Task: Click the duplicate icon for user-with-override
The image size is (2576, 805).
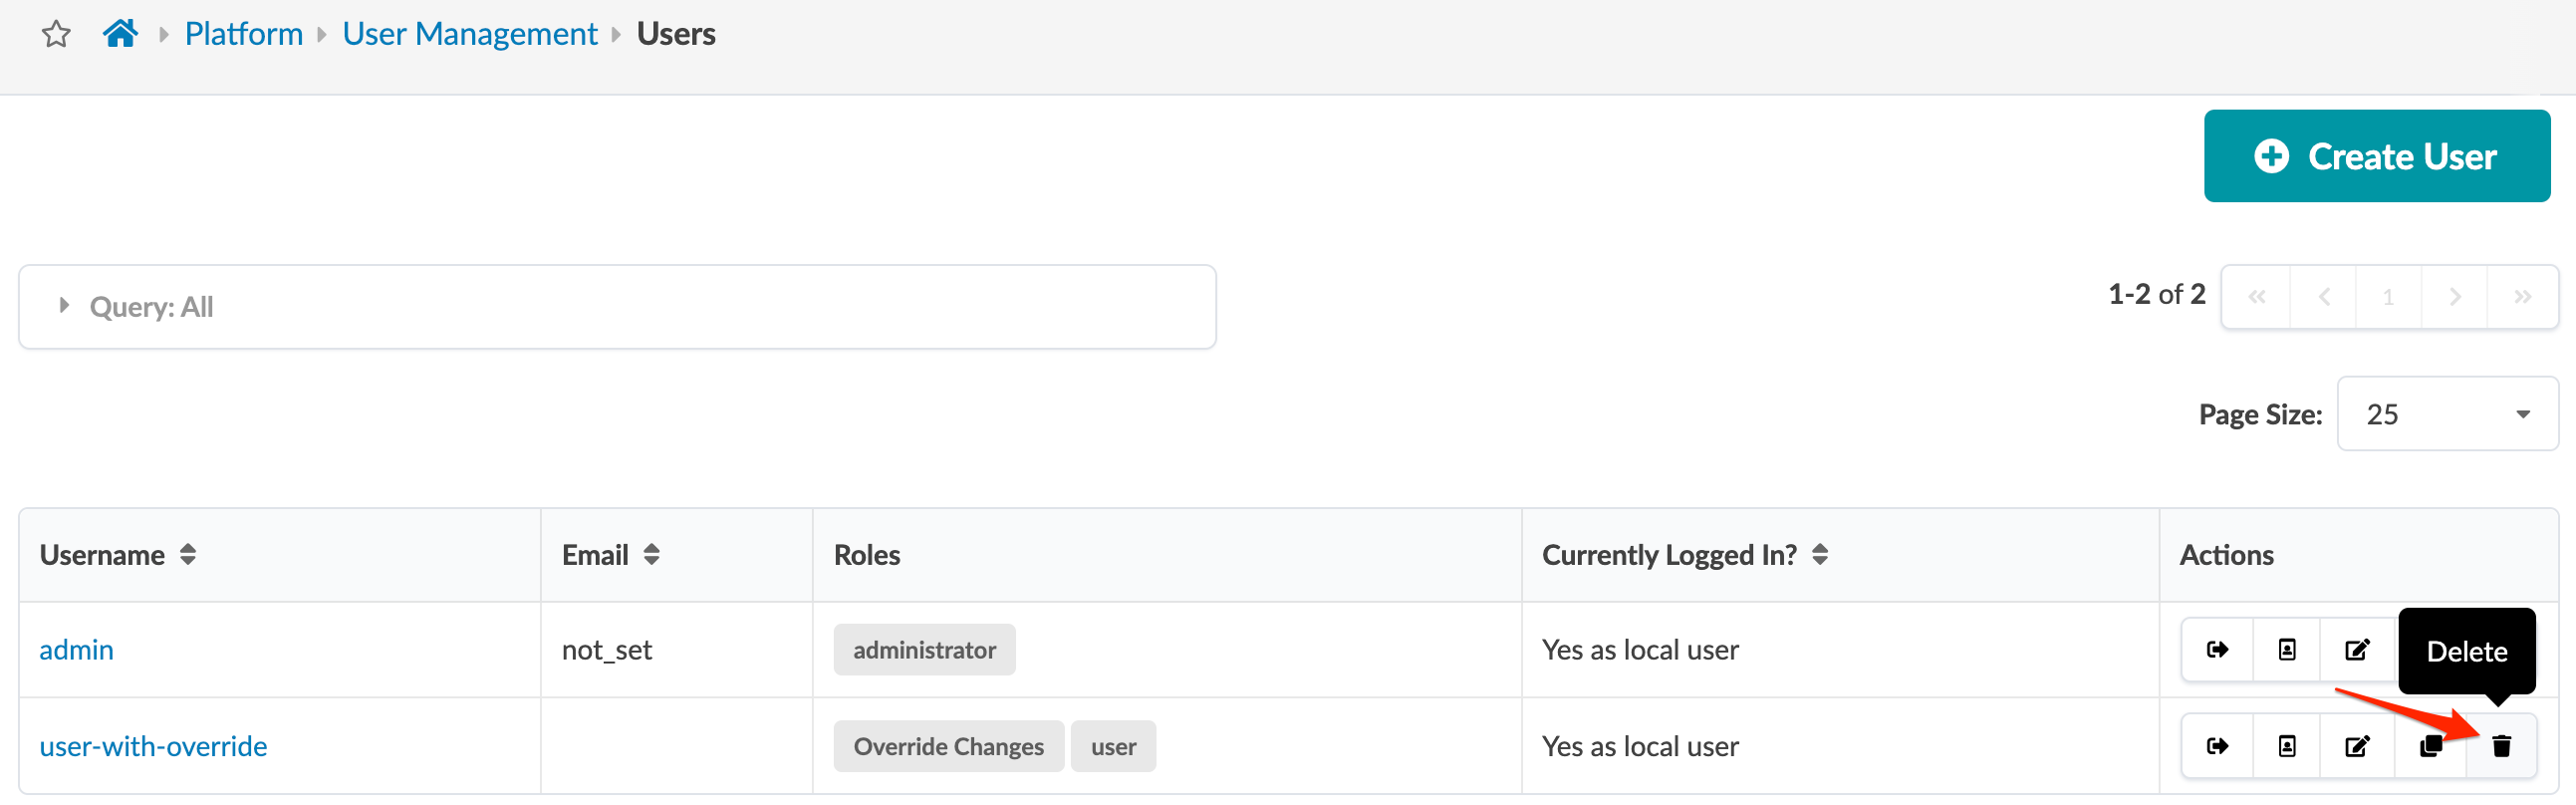Action: pyautogui.click(x=2430, y=746)
